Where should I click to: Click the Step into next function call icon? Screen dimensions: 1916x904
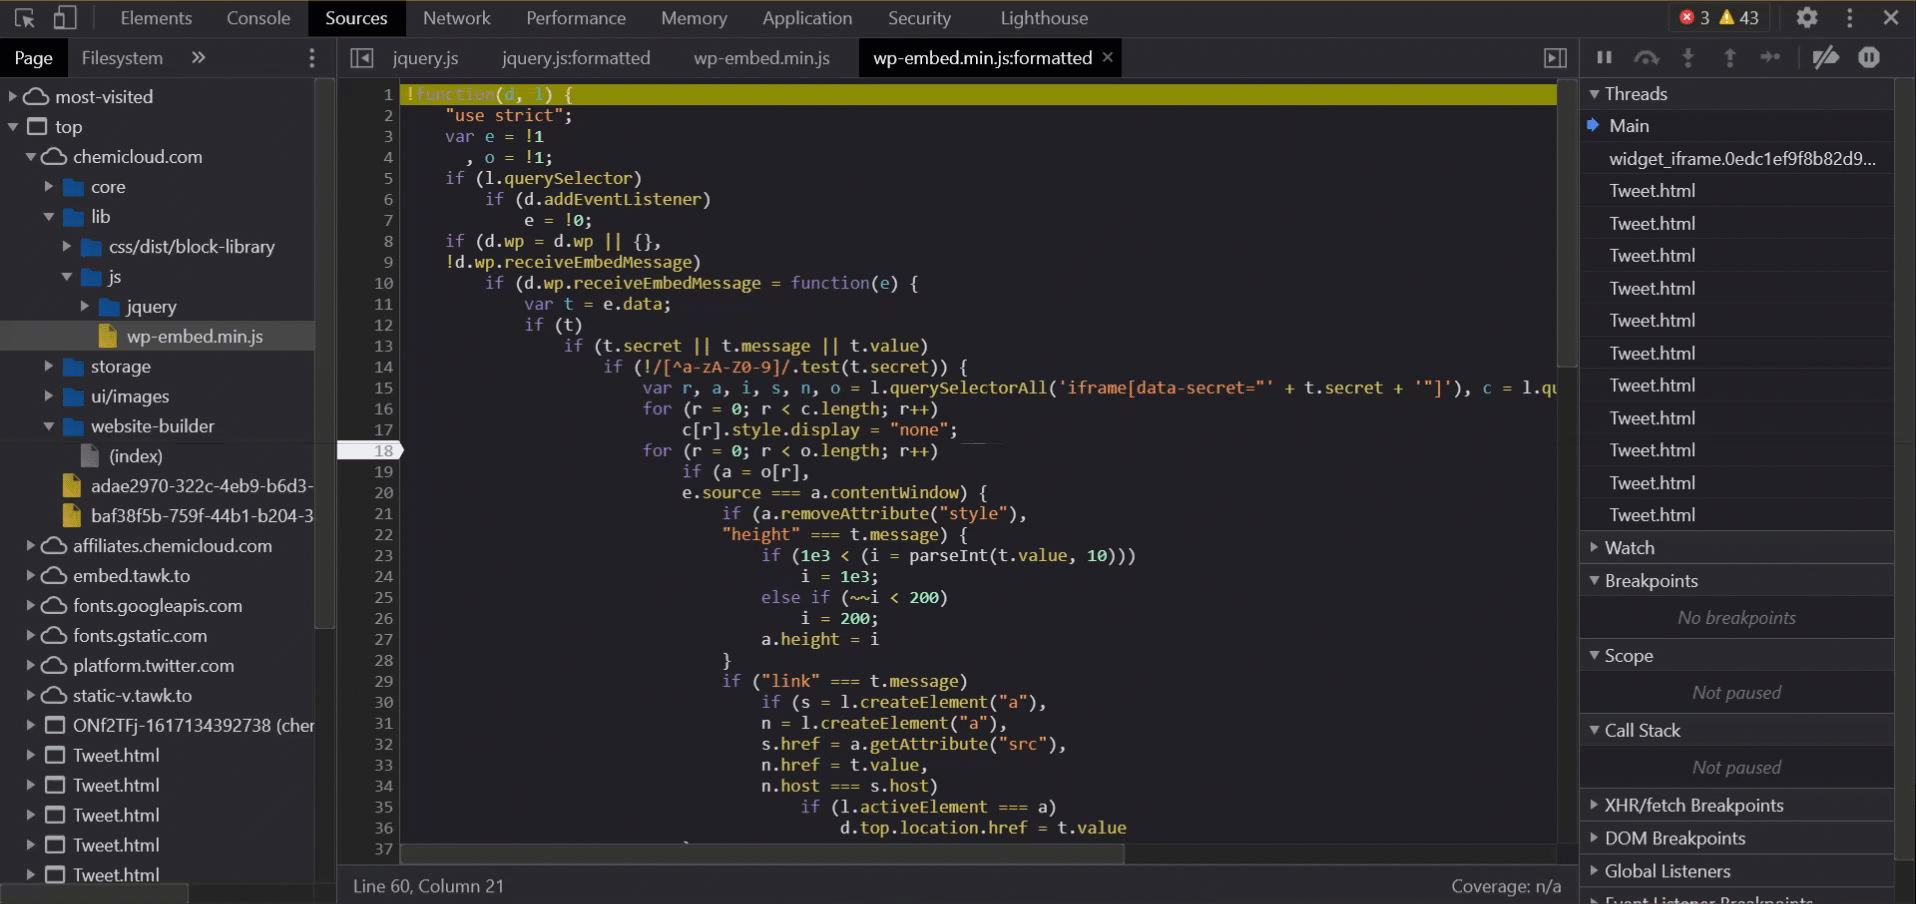(x=1689, y=58)
